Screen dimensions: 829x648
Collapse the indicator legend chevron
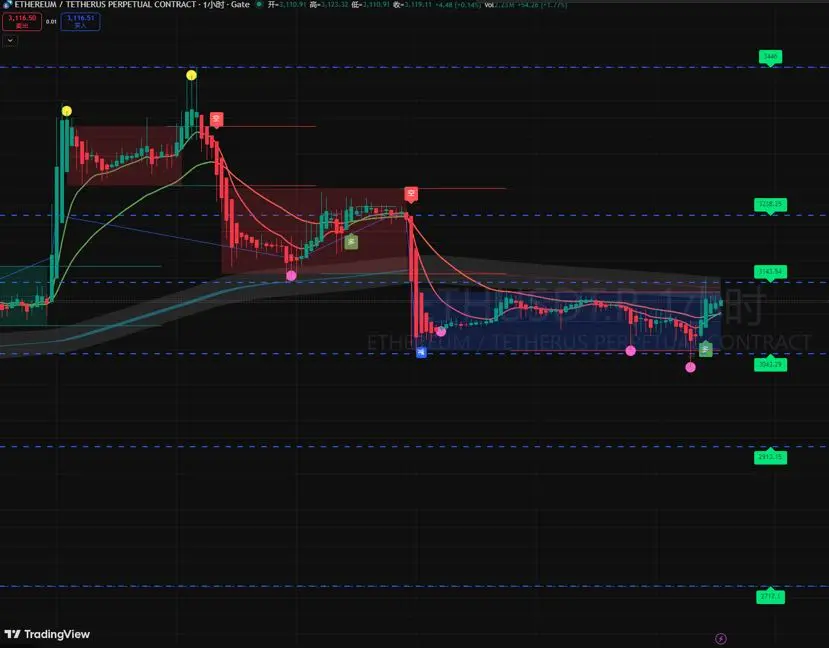pyautogui.click(x=10, y=41)
